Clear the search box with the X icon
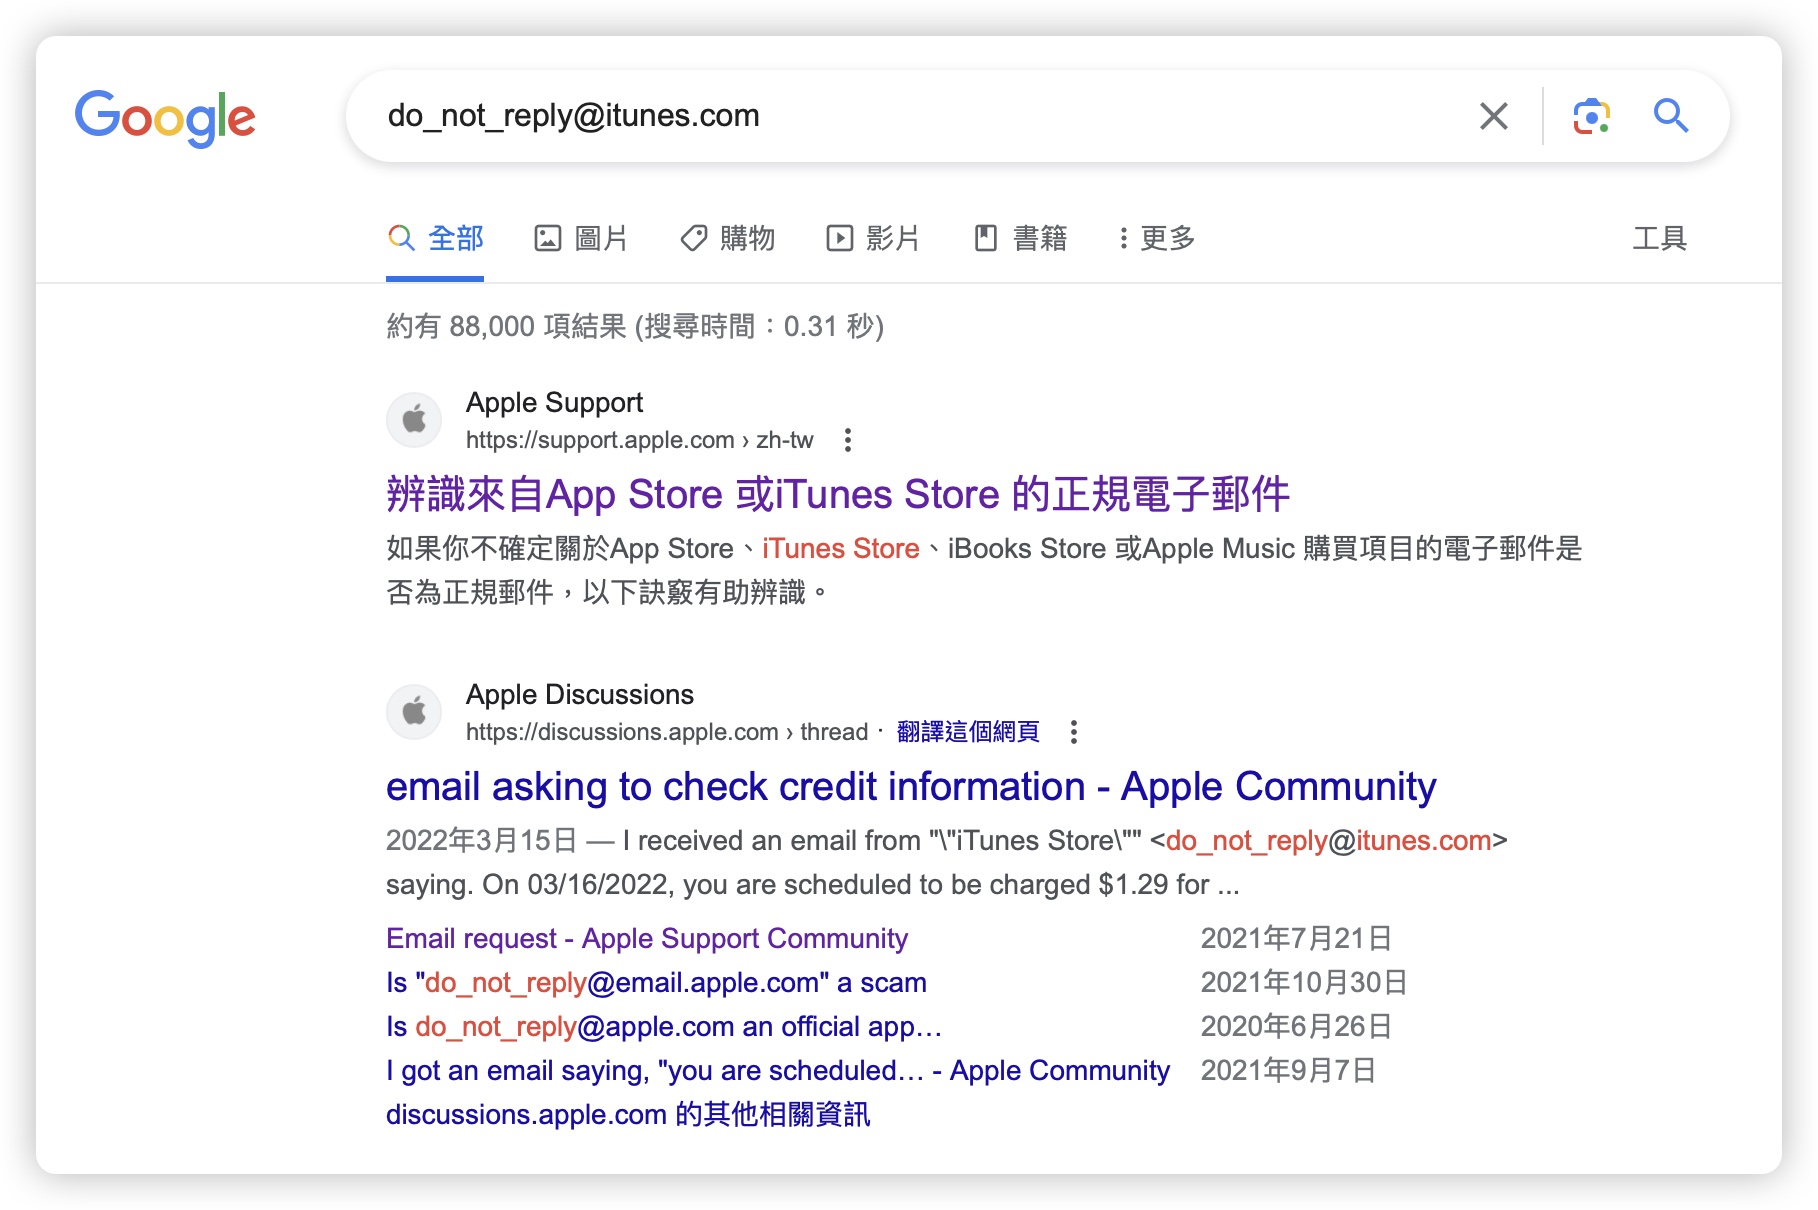 pos(1493,116)
